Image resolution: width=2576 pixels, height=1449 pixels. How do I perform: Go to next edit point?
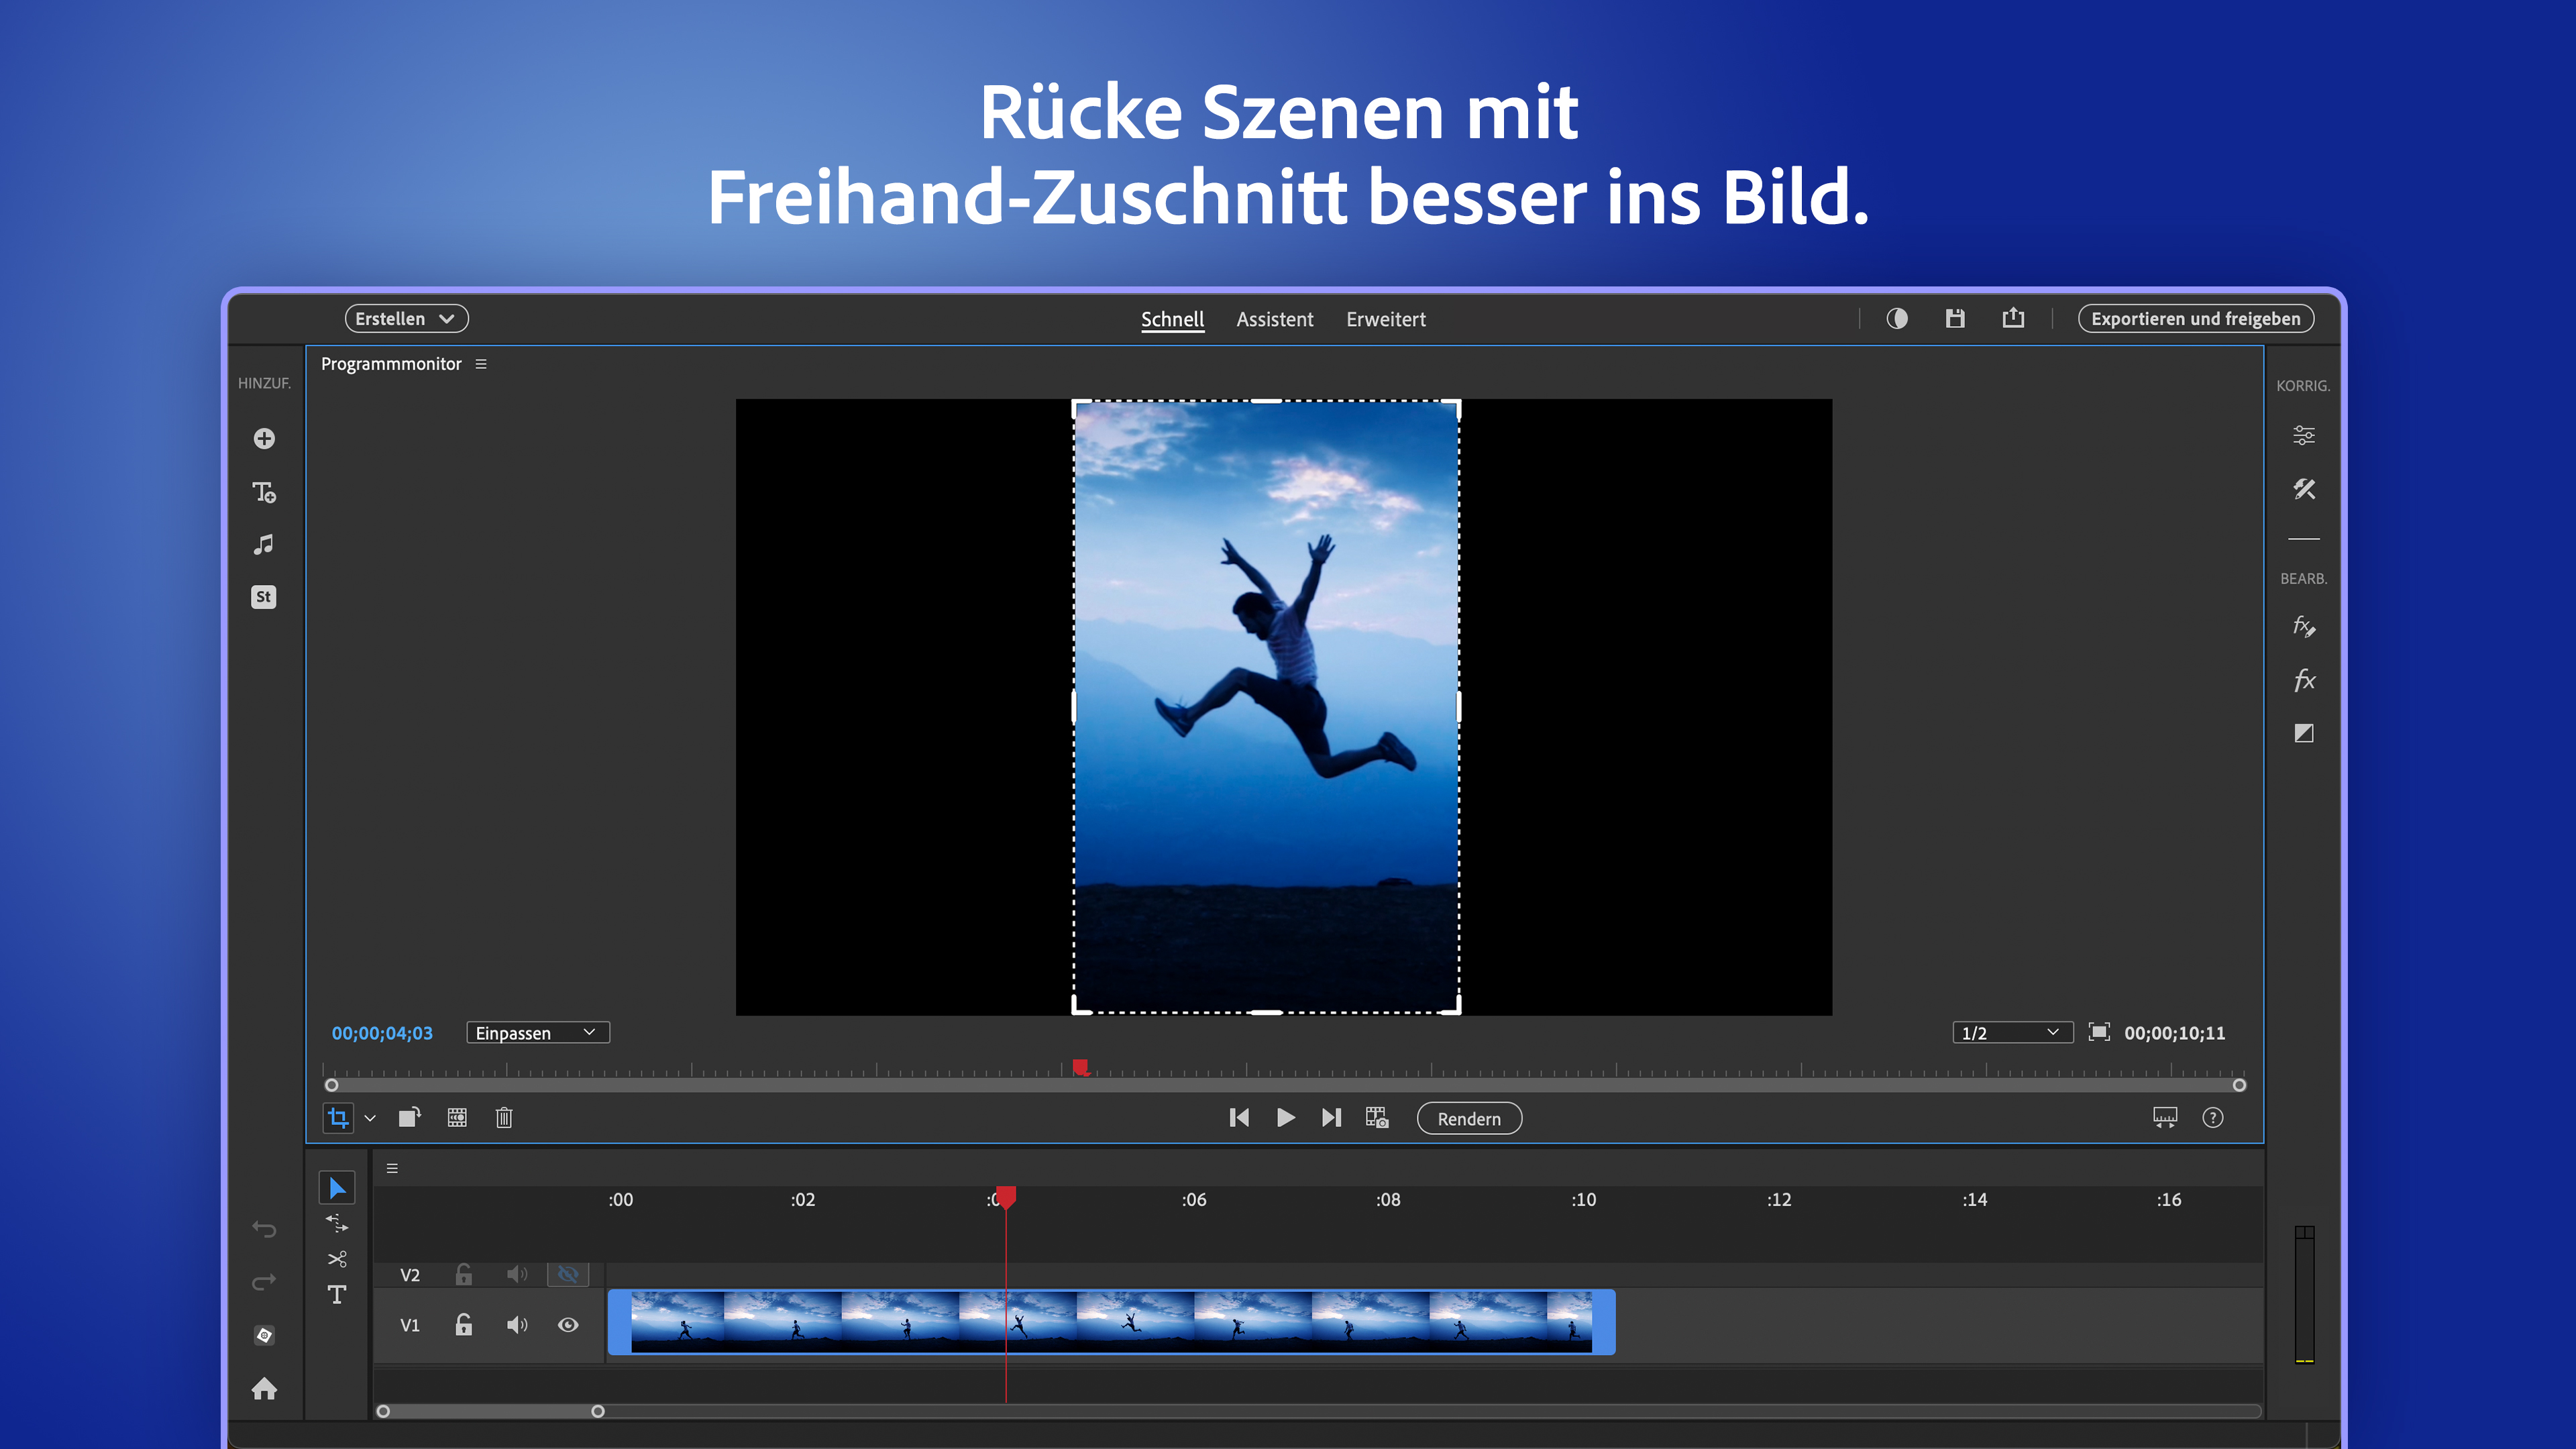pyautogui.click(x=1331, y=1117)
